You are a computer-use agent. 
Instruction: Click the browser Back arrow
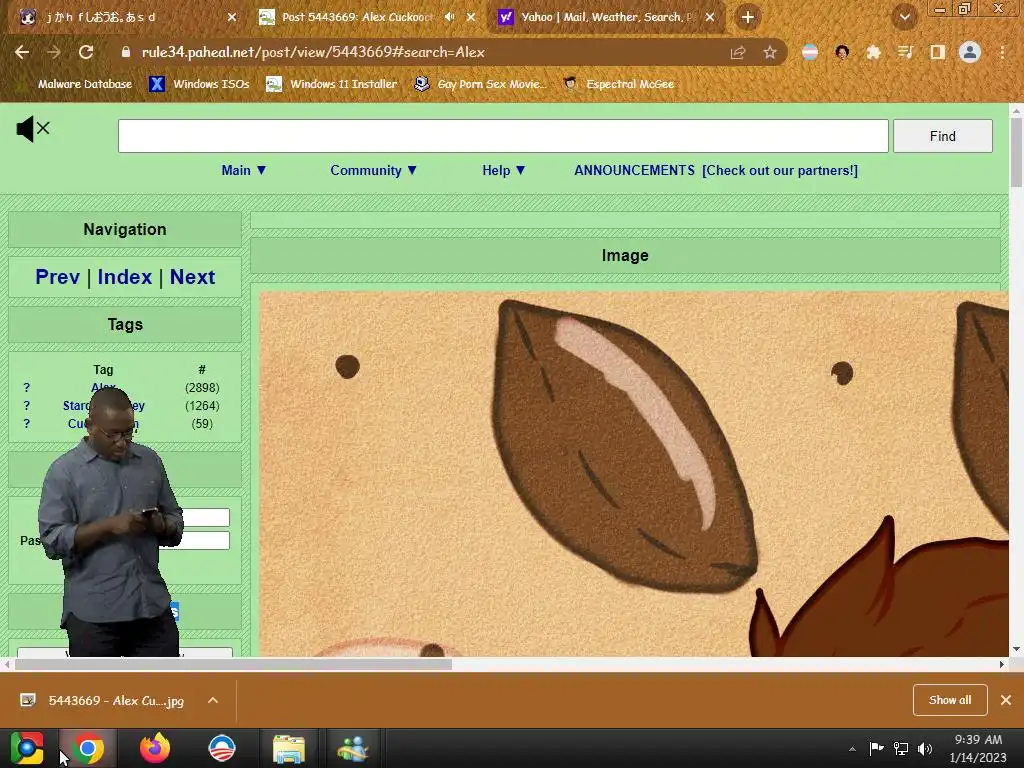tap(22, 52)
